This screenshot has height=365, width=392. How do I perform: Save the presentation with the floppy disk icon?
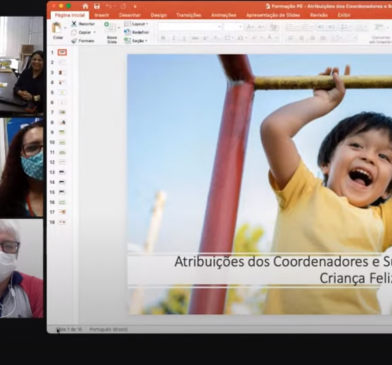97,6
